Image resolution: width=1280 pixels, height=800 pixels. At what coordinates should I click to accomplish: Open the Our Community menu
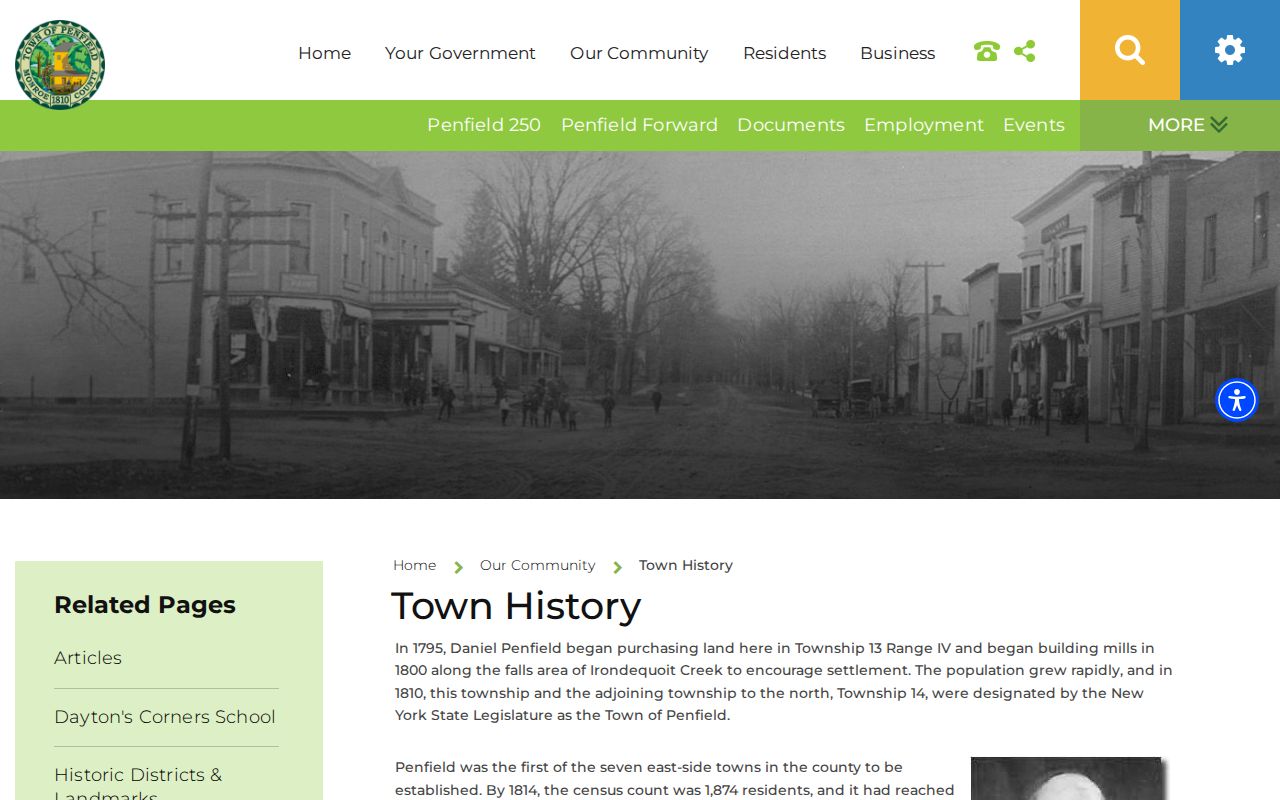click(639, 53)
